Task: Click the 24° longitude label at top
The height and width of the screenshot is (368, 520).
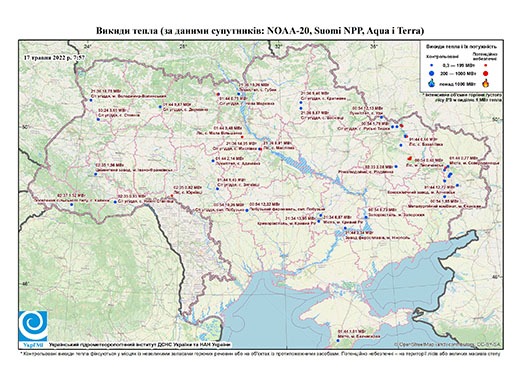Action: point(88,46)
